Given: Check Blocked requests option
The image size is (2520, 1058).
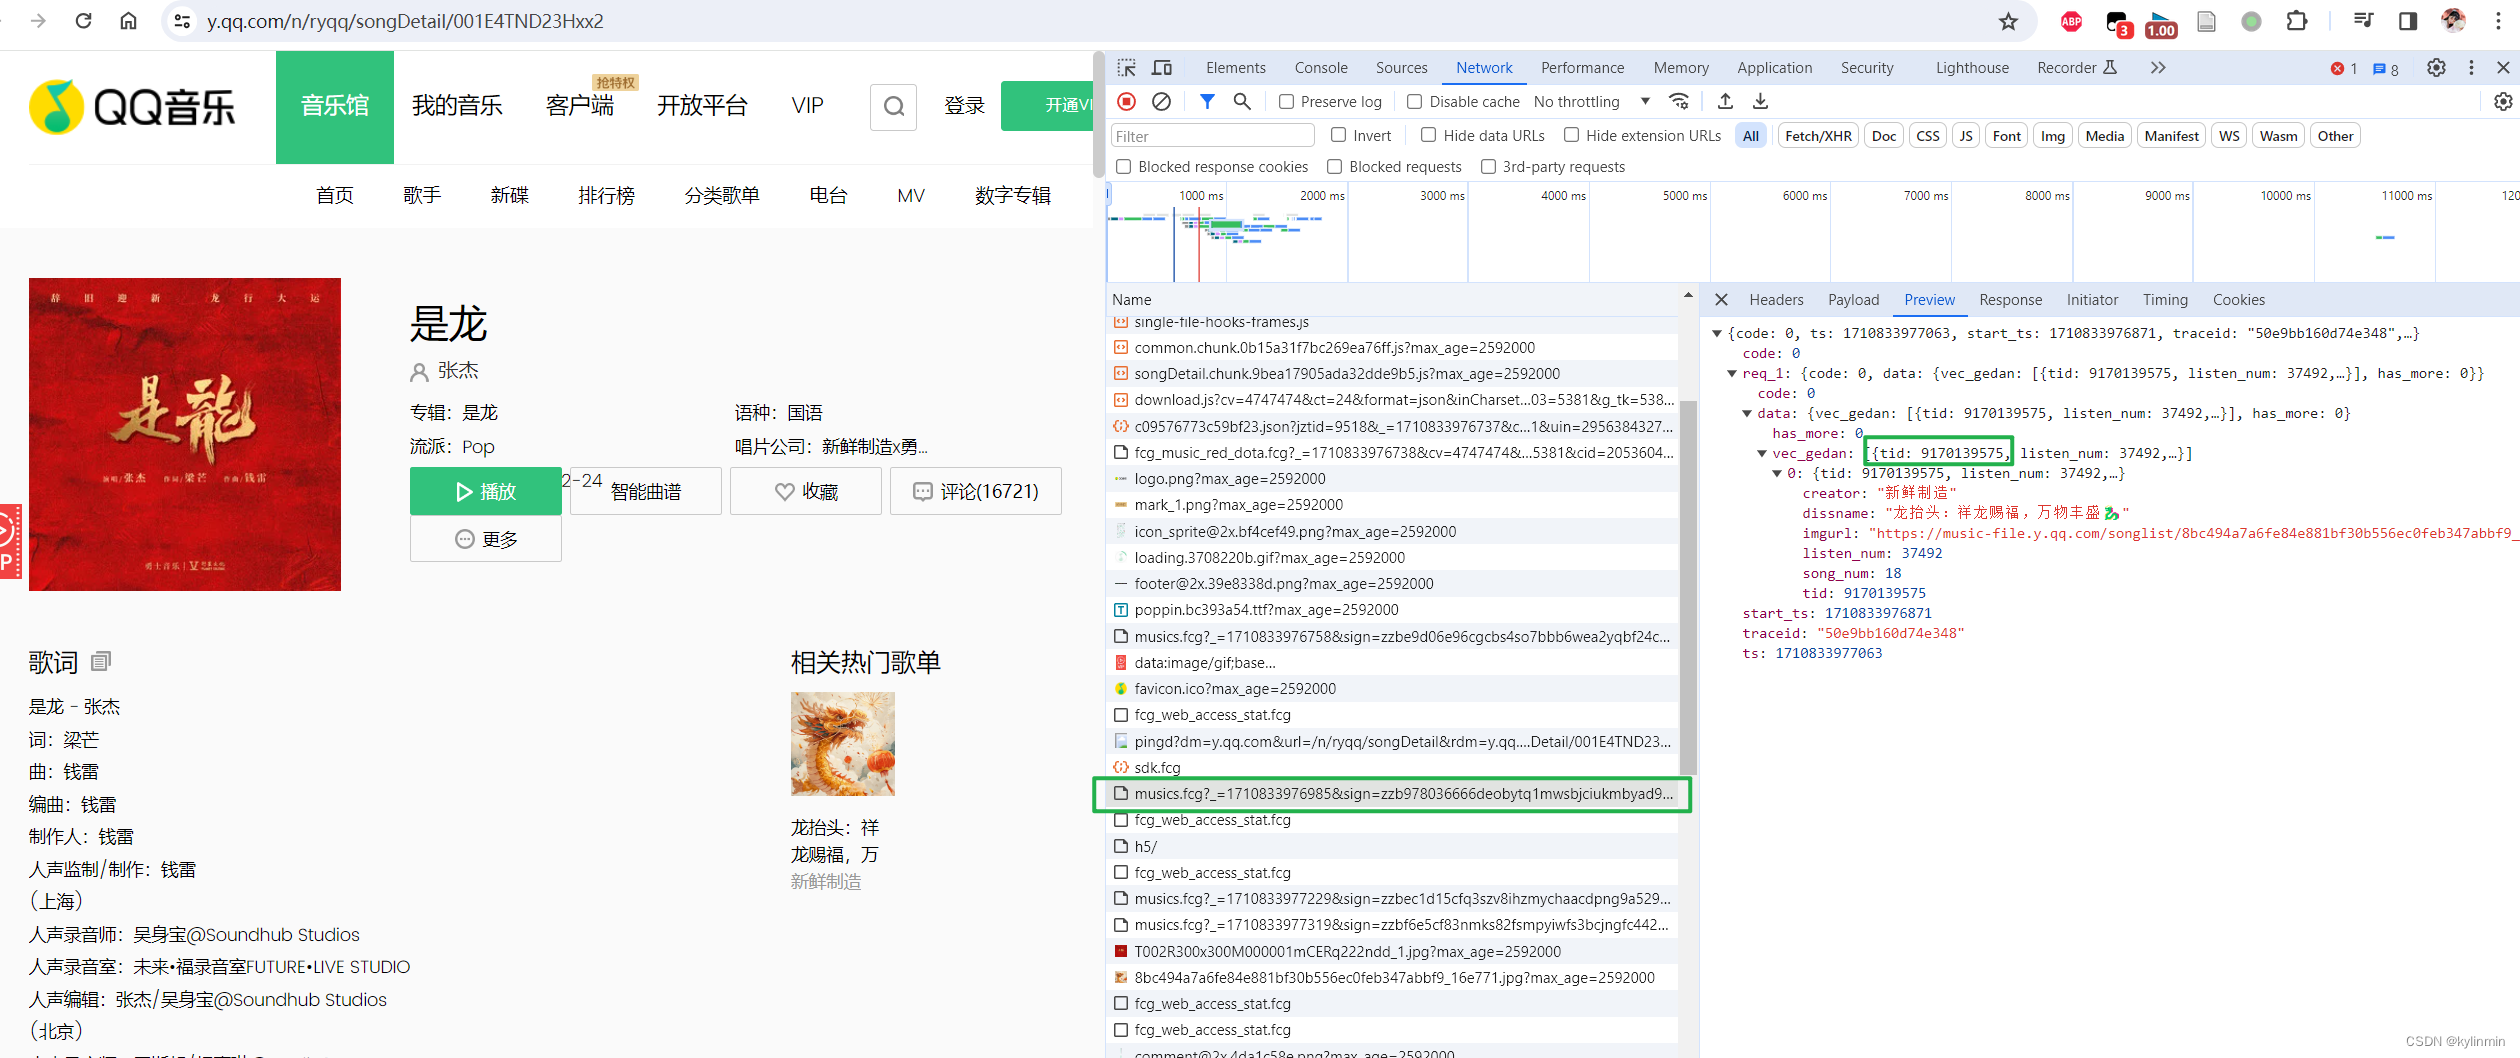Looking at the screenshot, I should (1334, 166).
